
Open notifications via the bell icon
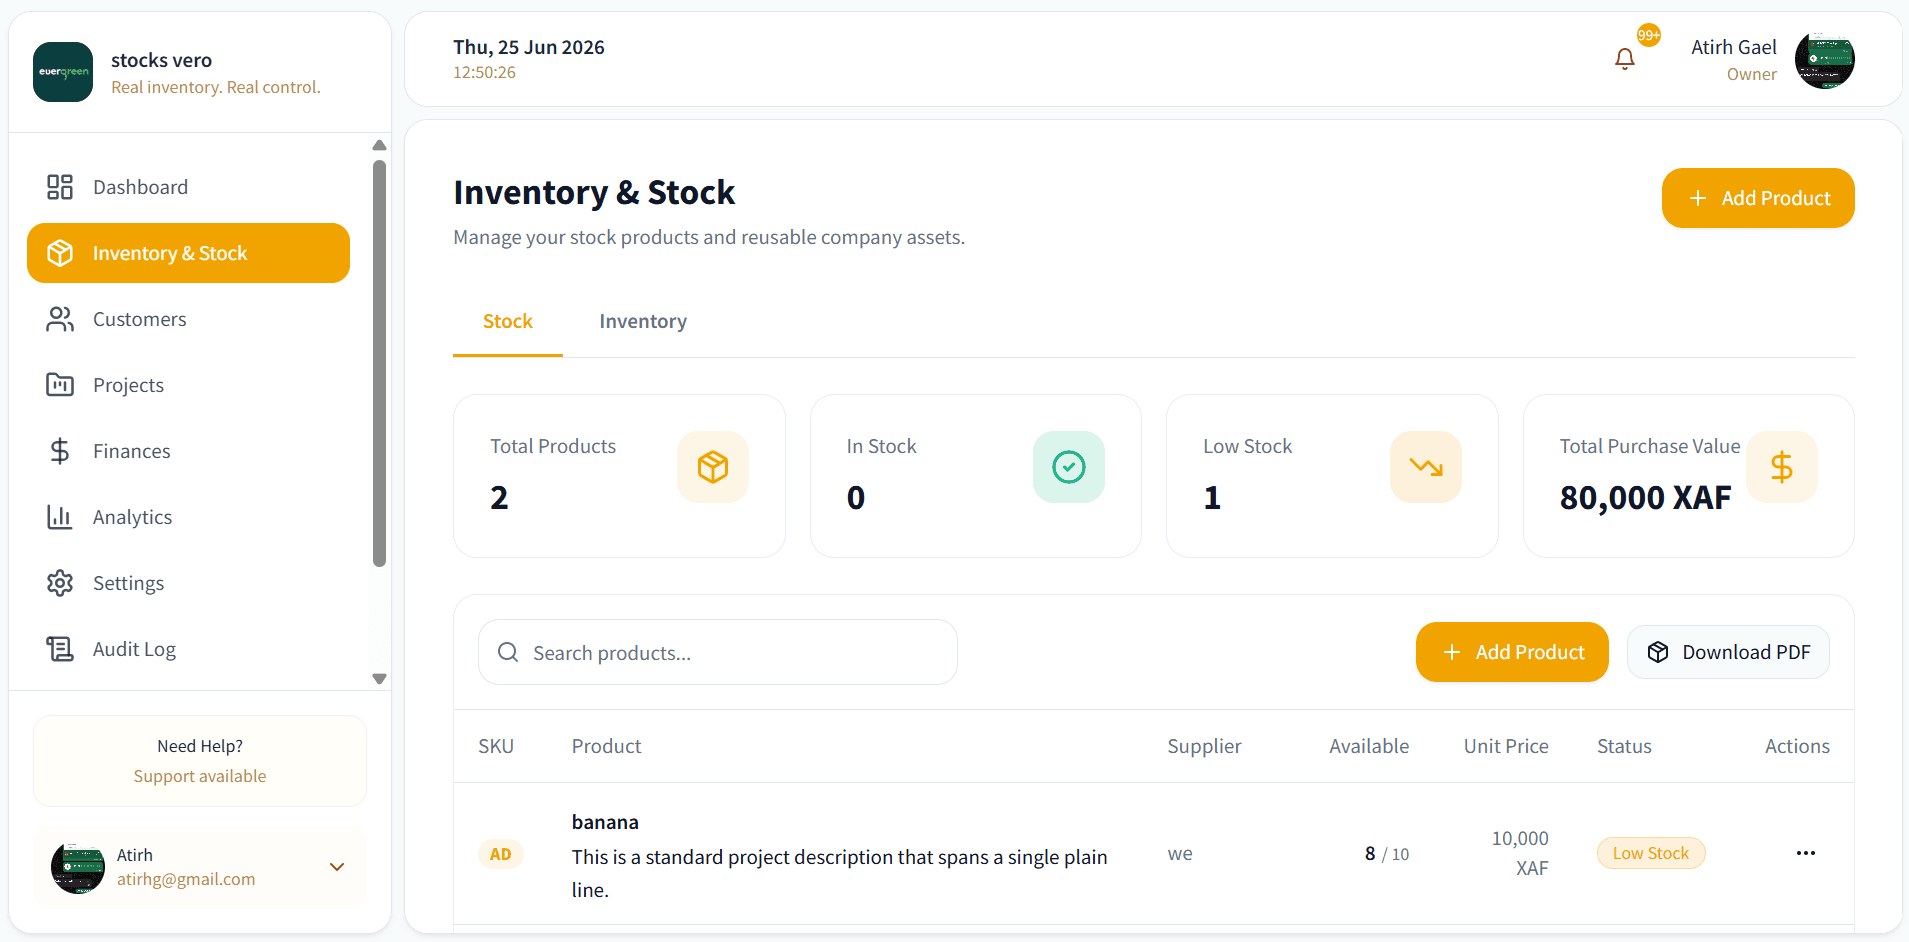click(1625, 59)
